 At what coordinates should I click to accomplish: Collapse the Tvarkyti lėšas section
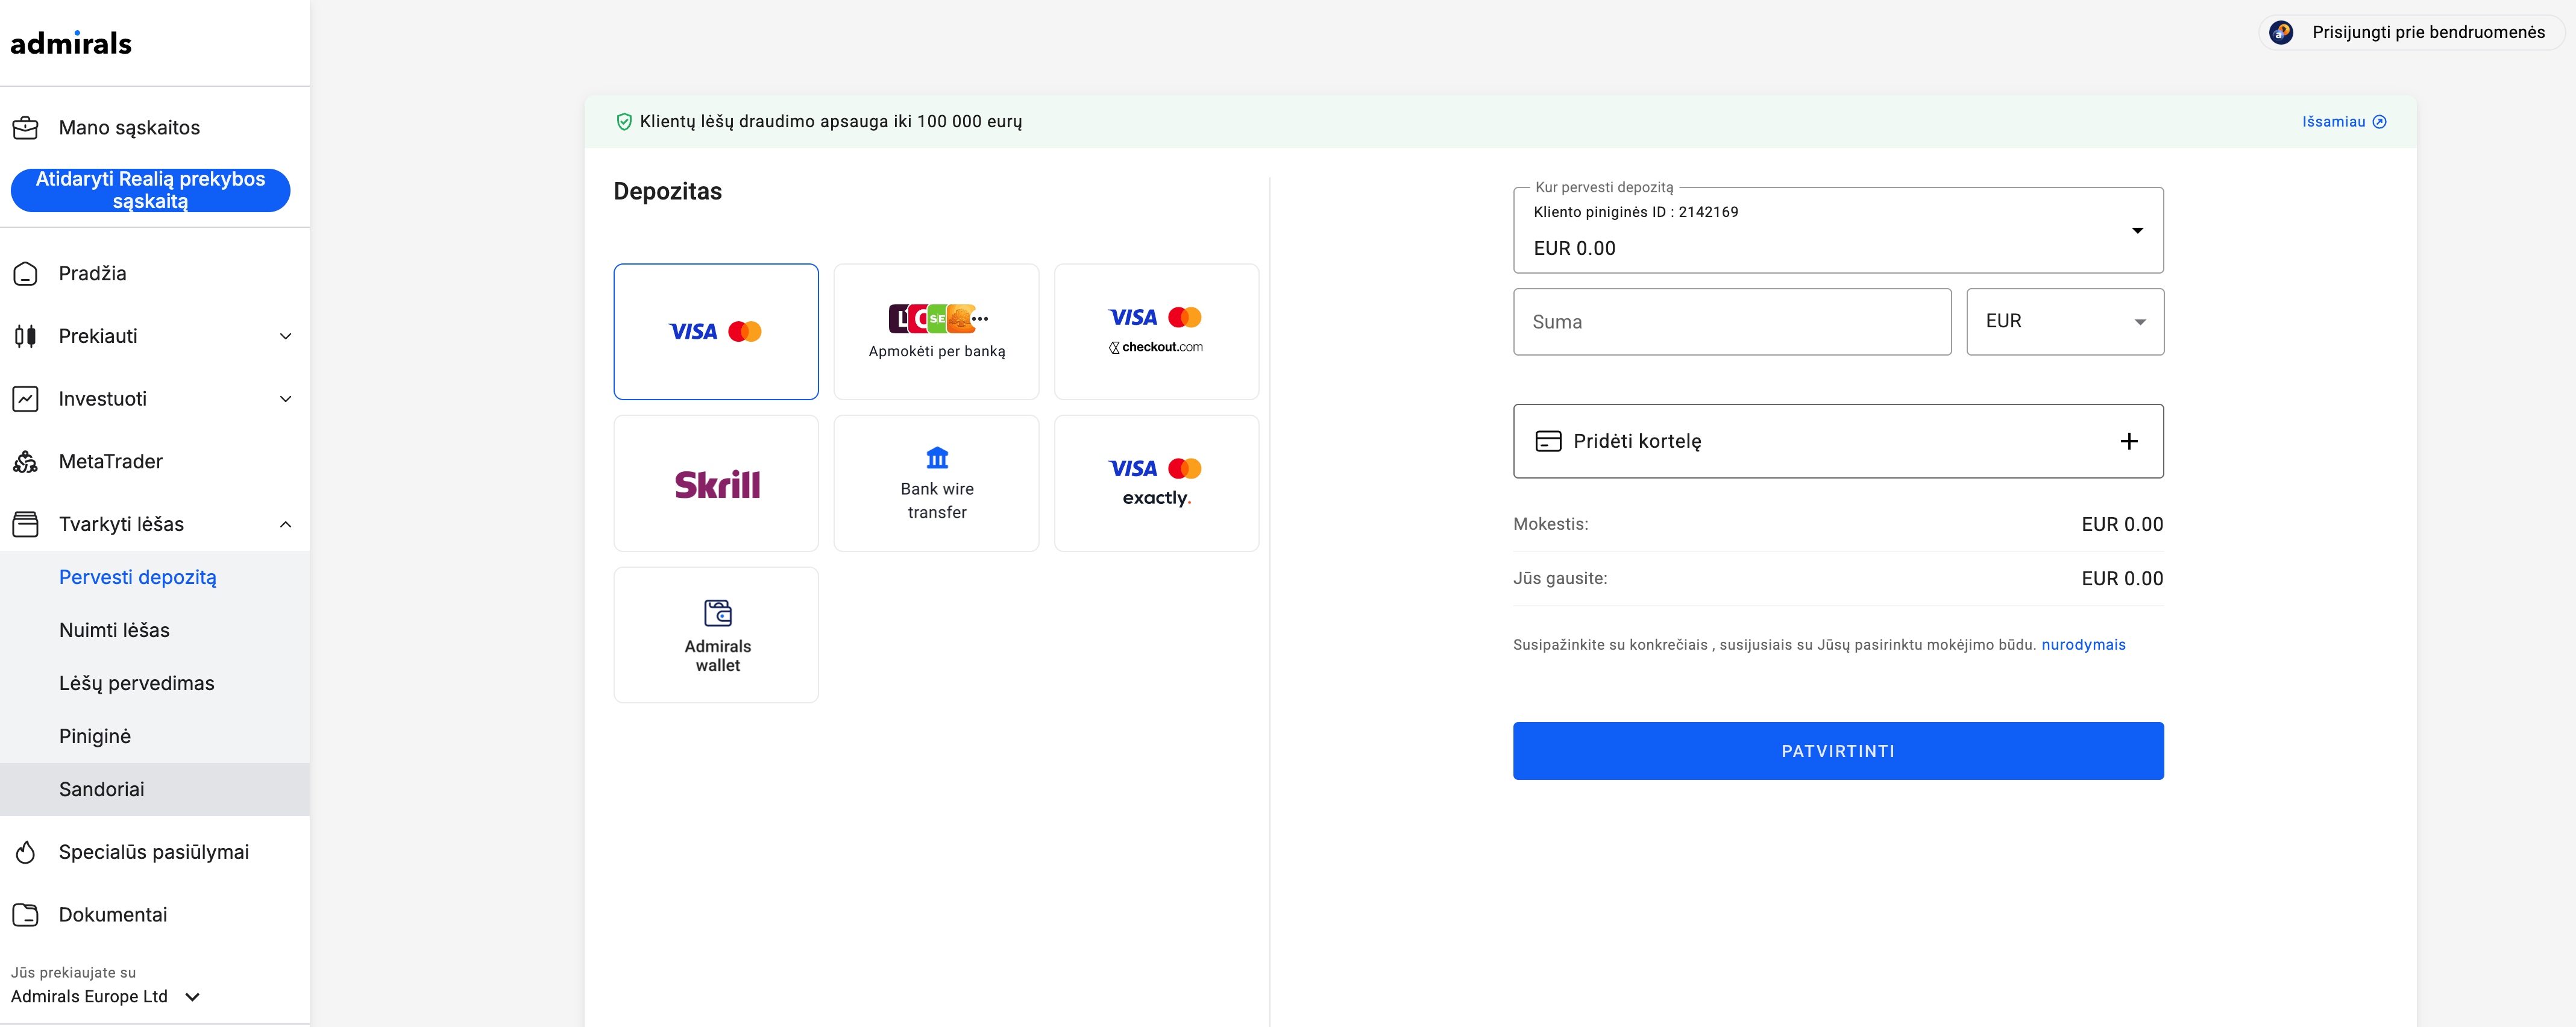(x=155, y=524)
